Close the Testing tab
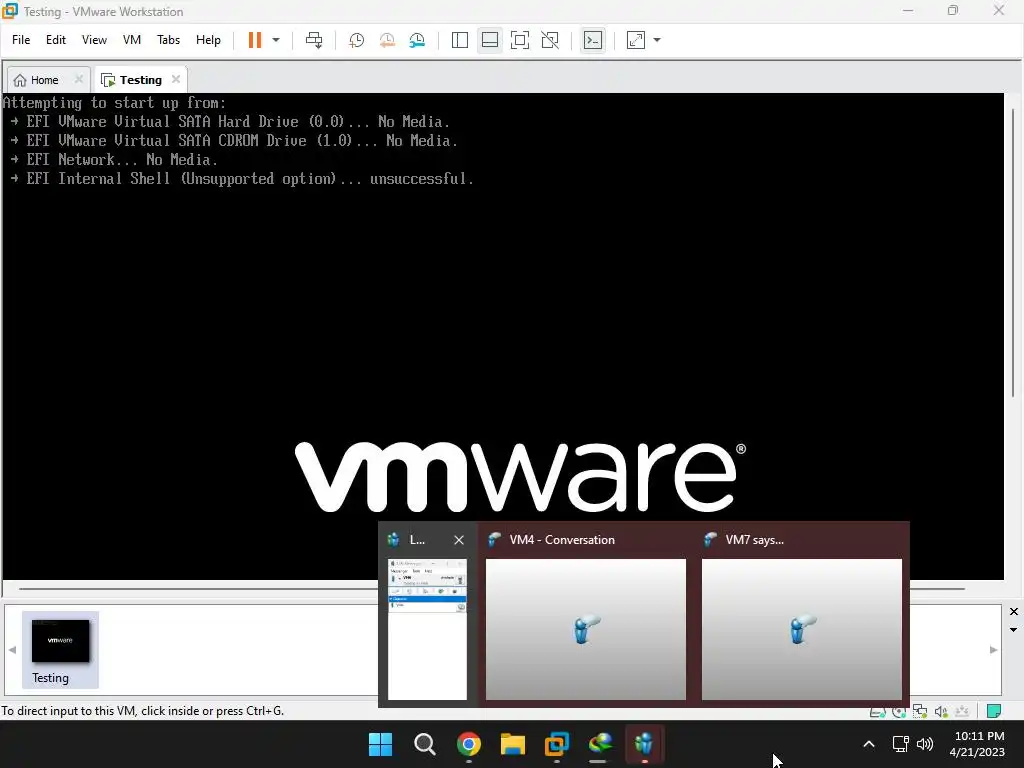 pos(176,79)
